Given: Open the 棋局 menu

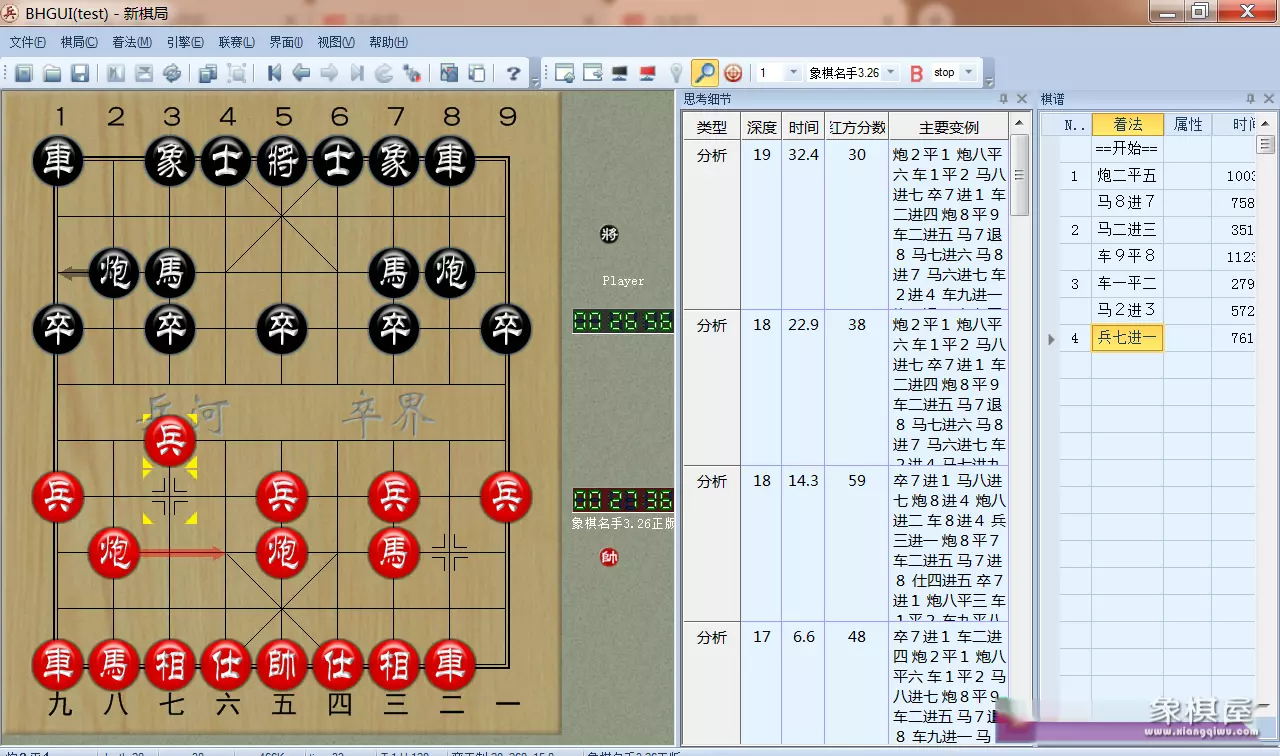Looking at the screenshot, I should pyautogui.click(x=79, y=42).
